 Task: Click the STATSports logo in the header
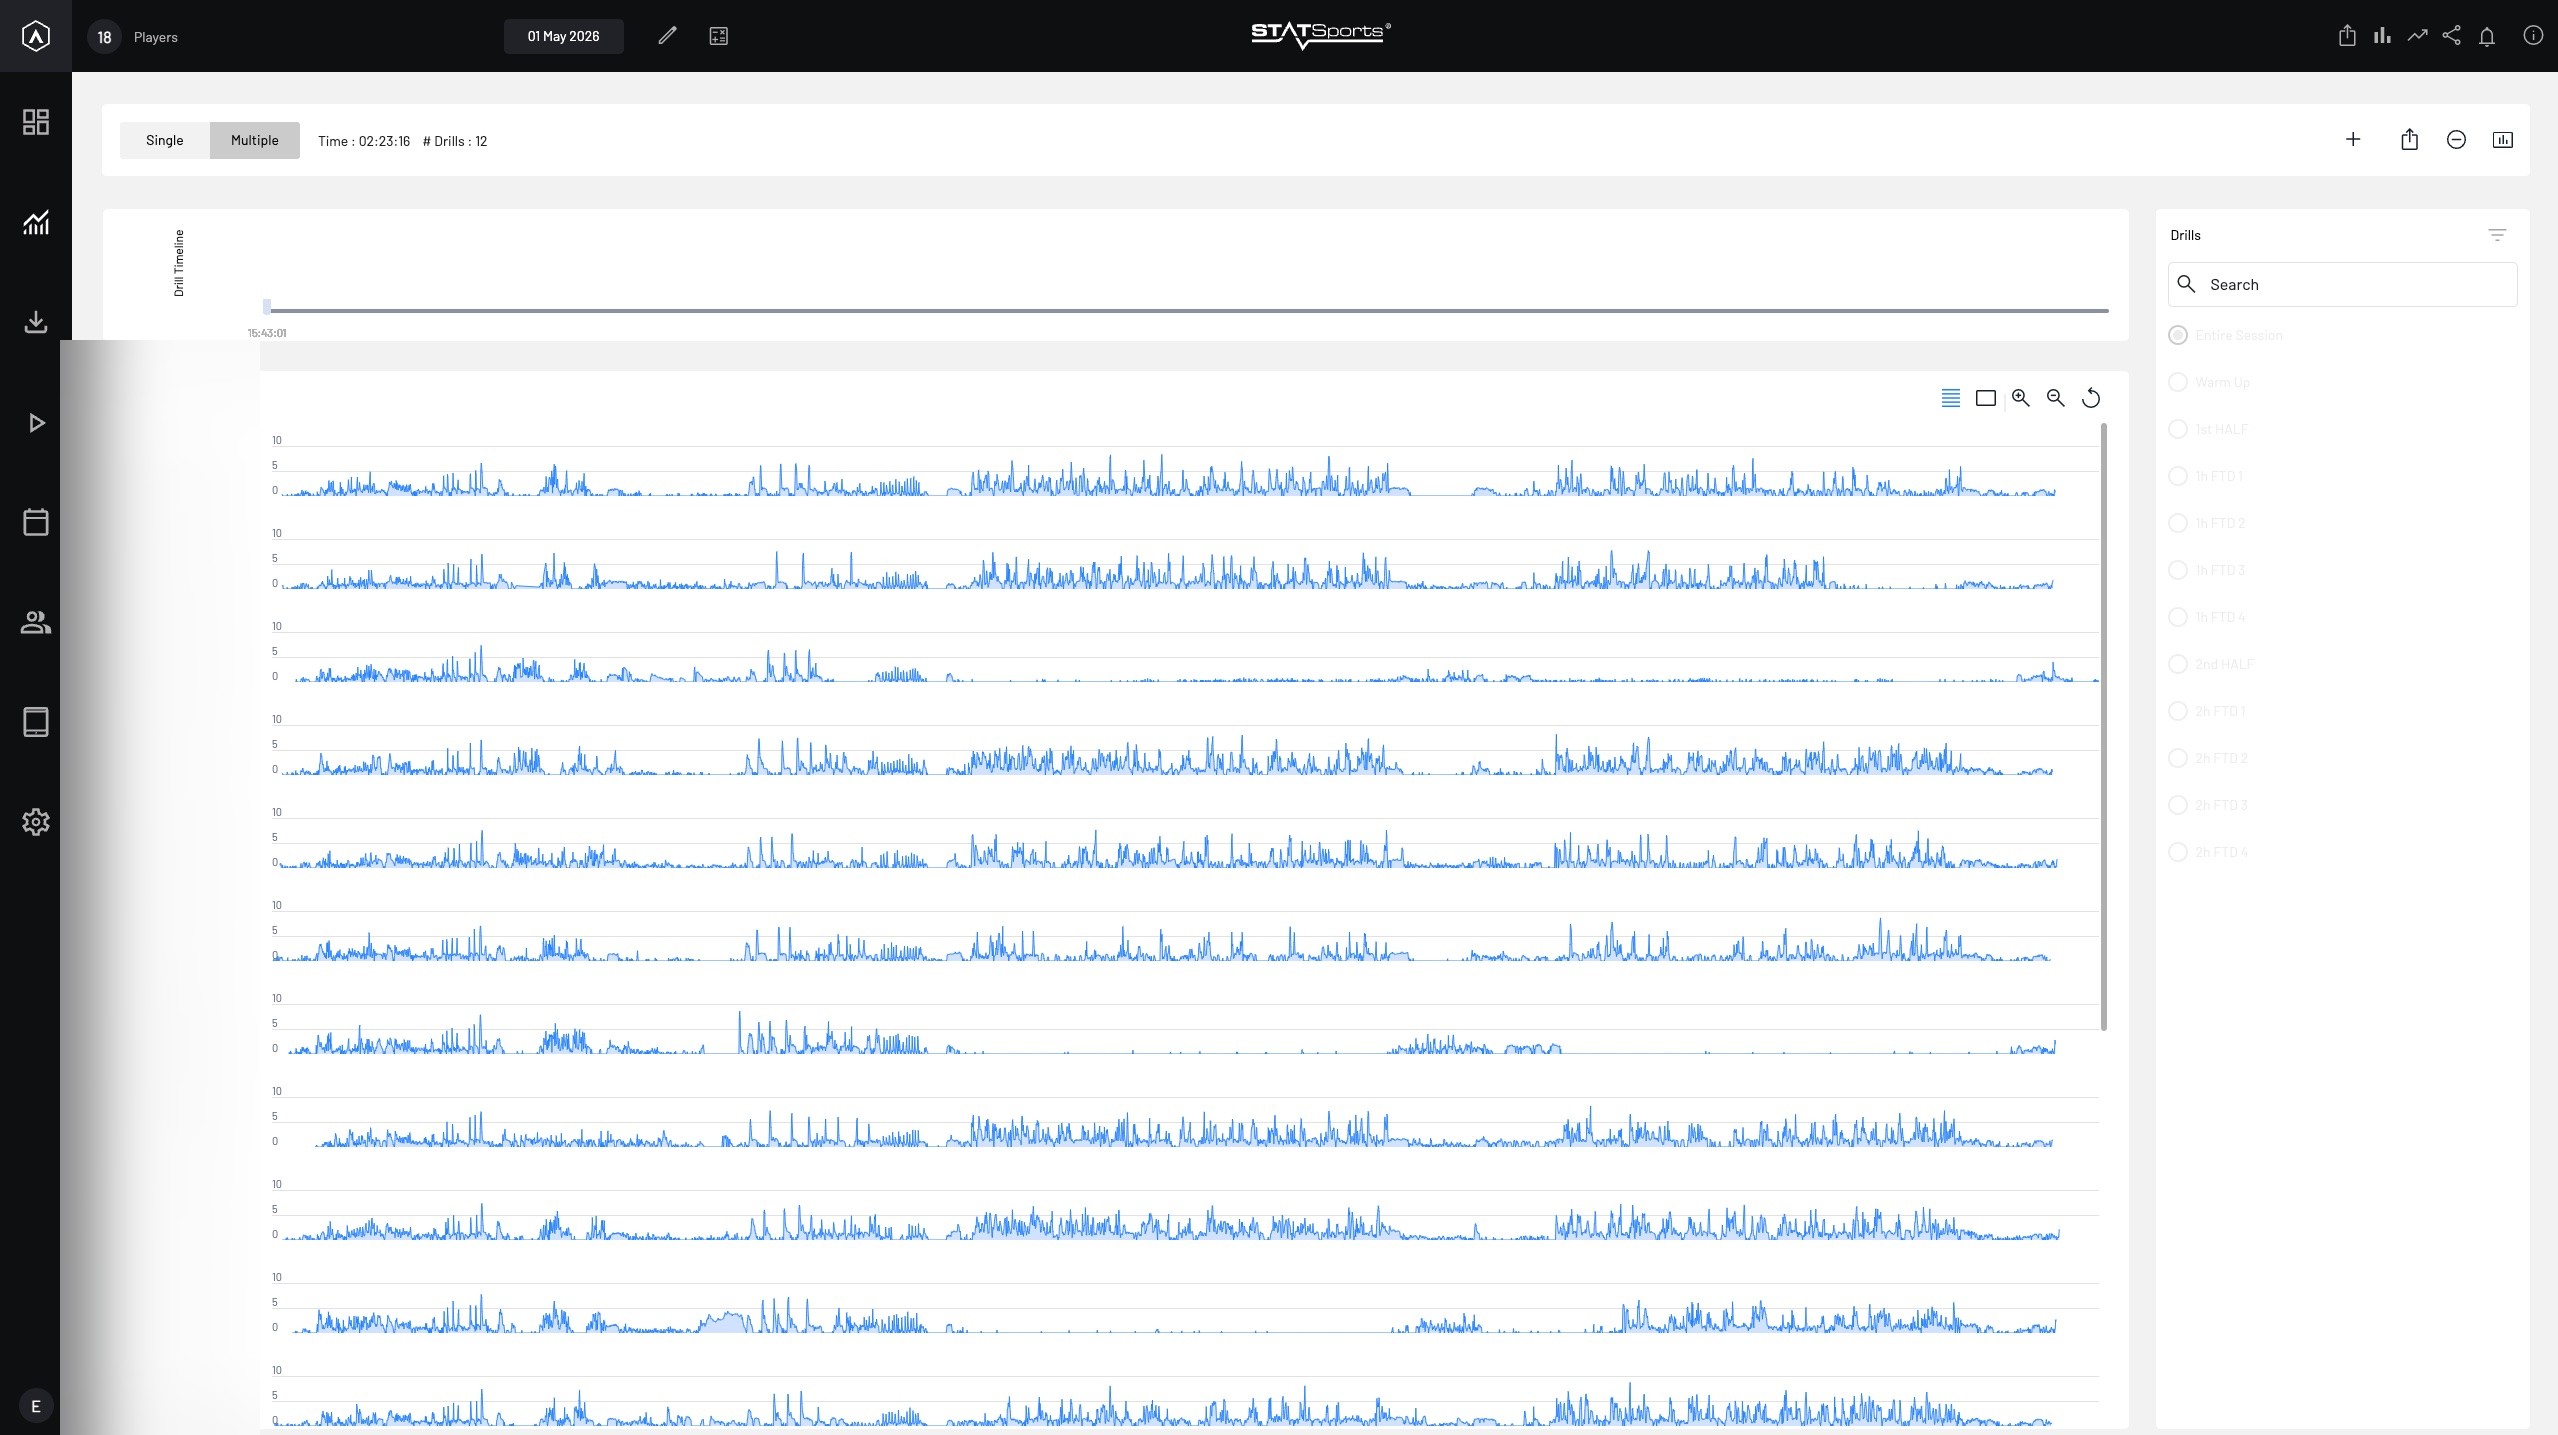1320,35
